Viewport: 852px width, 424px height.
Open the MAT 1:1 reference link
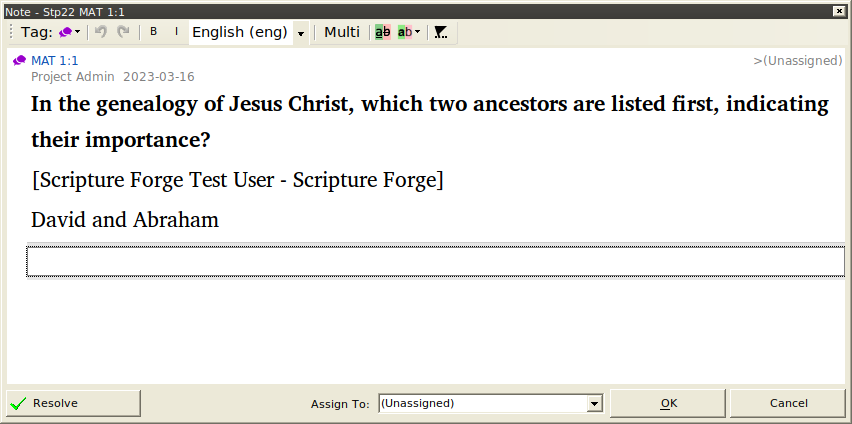(54, 60)
